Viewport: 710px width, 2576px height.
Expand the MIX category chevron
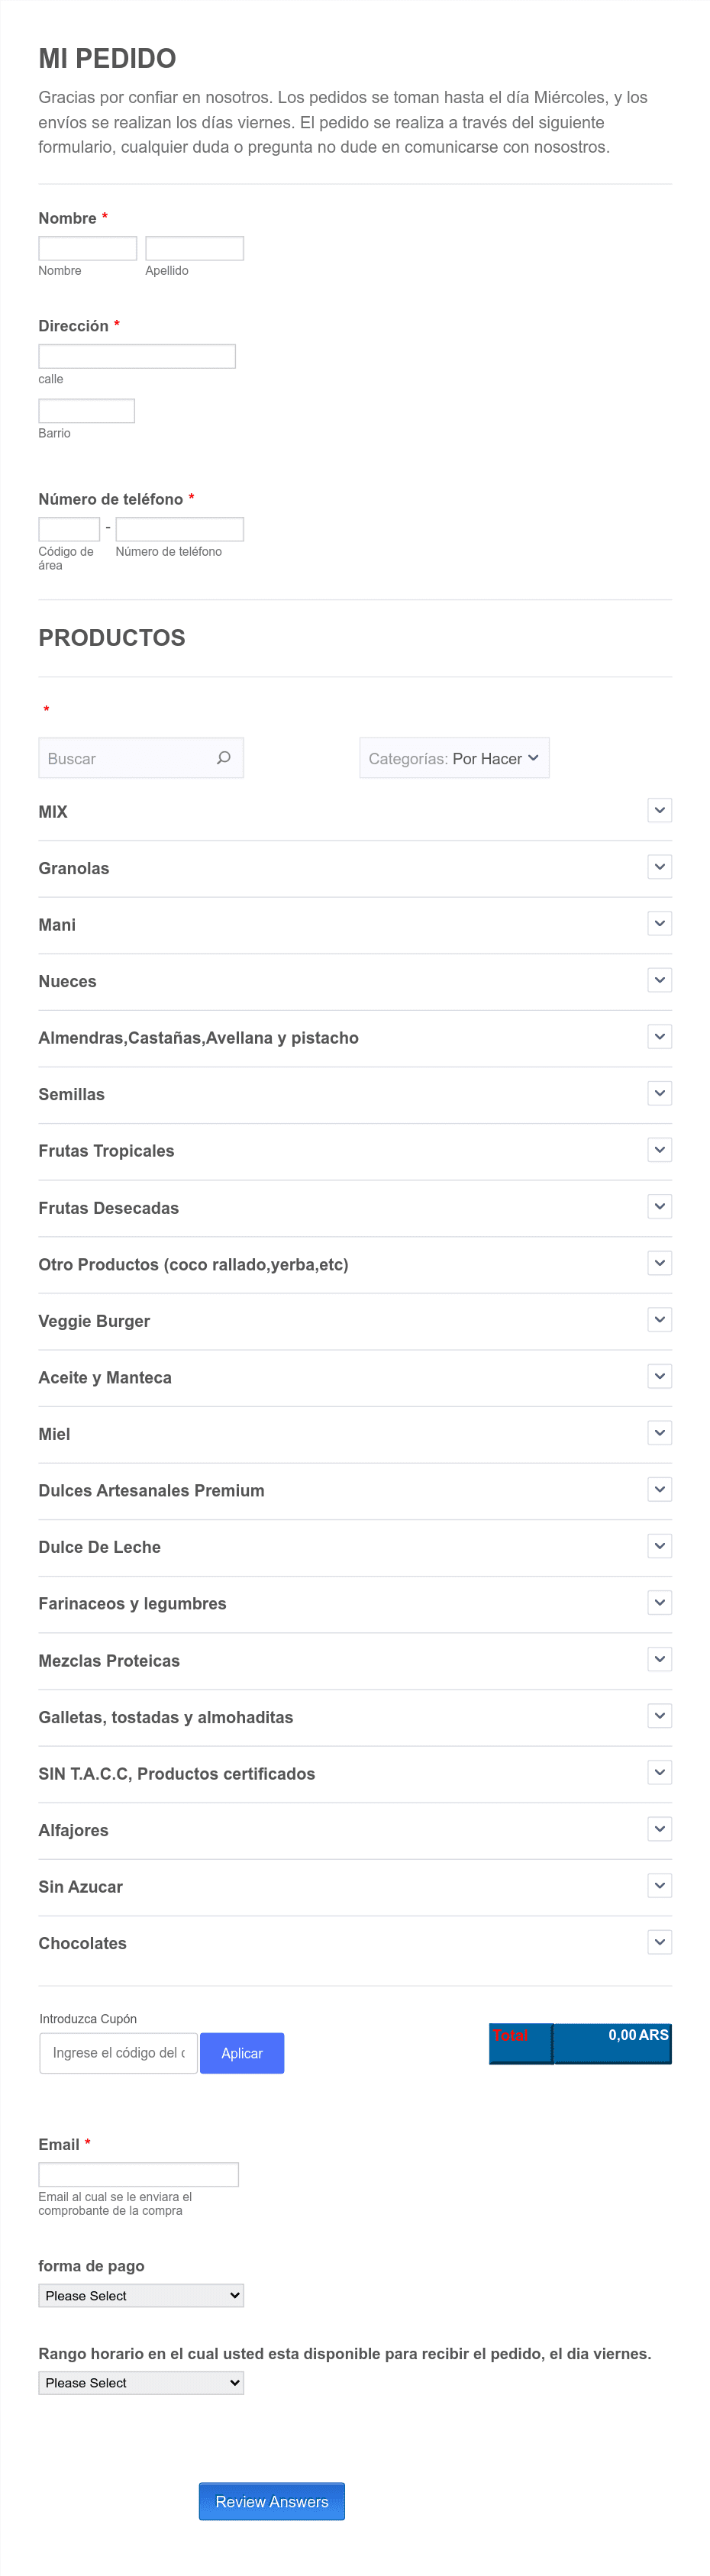pyautogui.click(x=659, y=810)
